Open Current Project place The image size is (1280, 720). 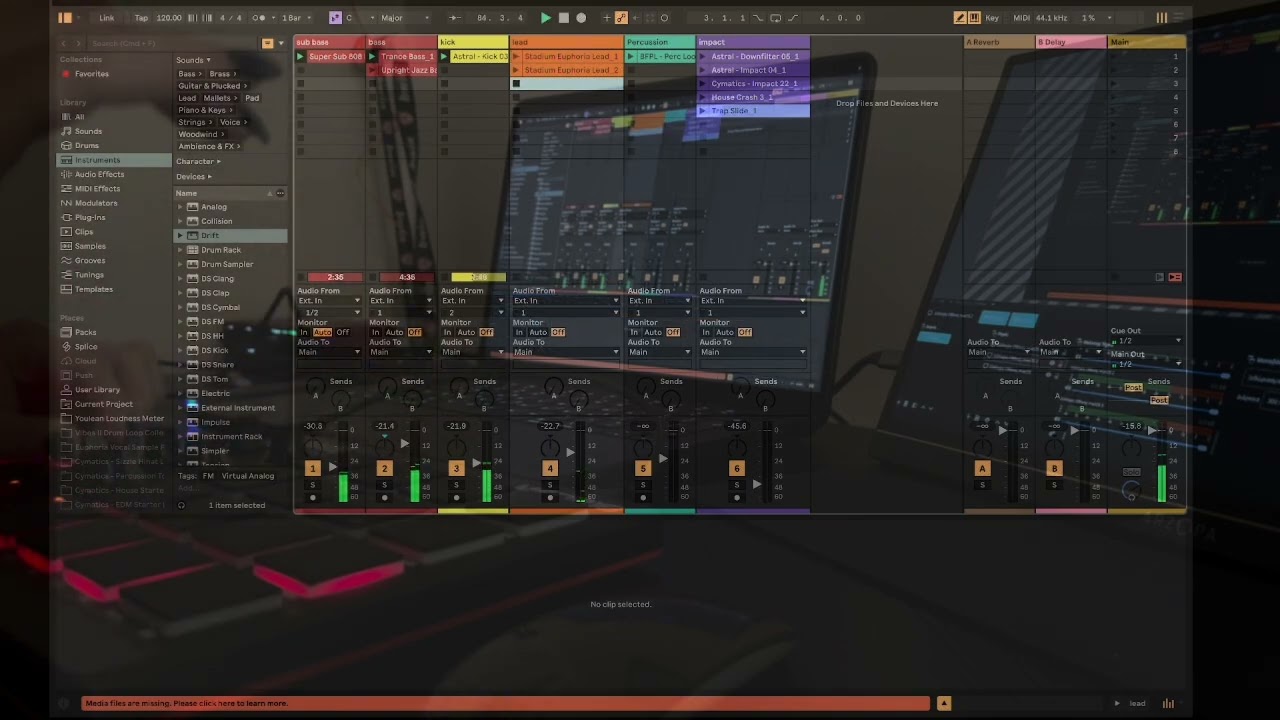(x=103, y=404)
